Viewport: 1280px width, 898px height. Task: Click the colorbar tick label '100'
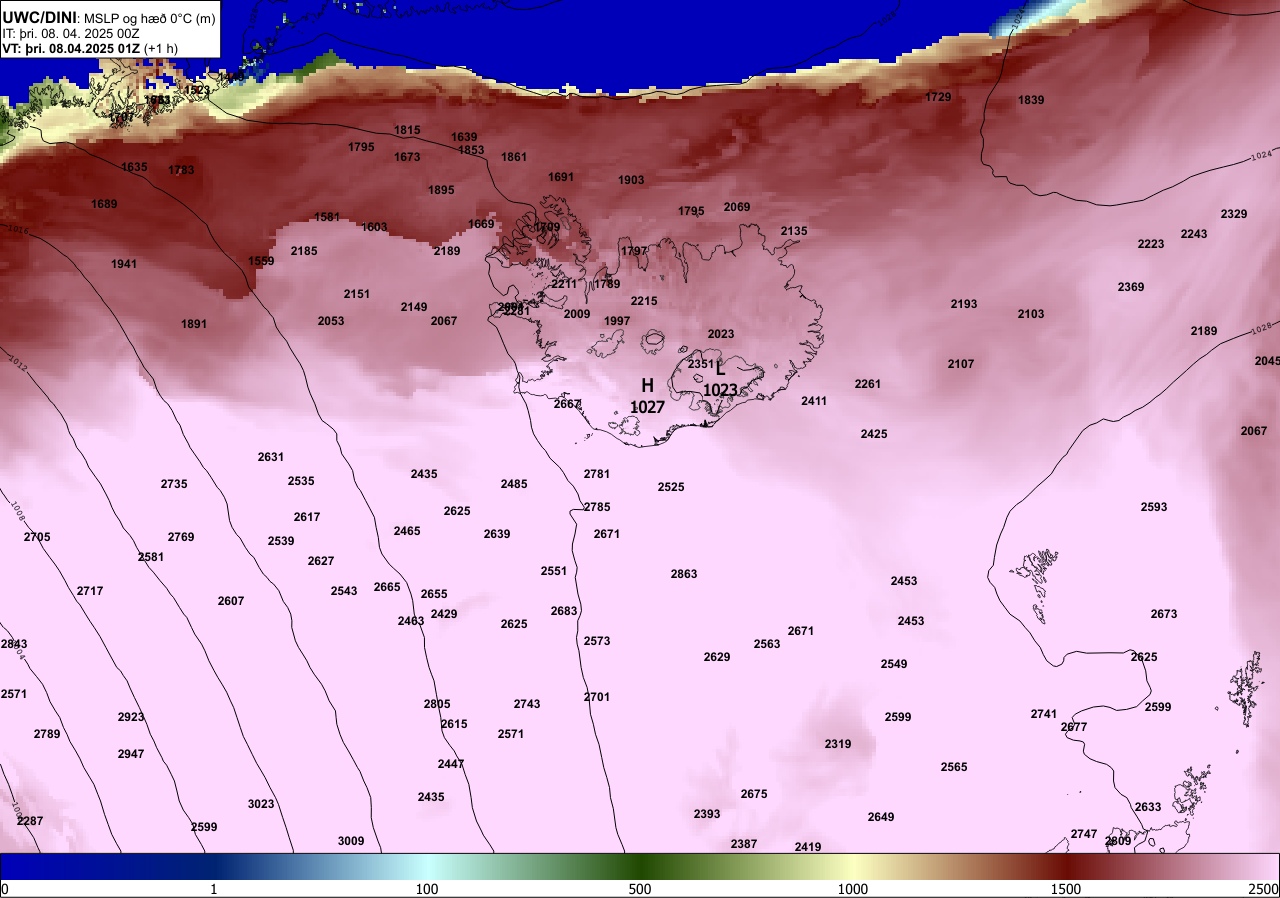(x=427, y=889)
